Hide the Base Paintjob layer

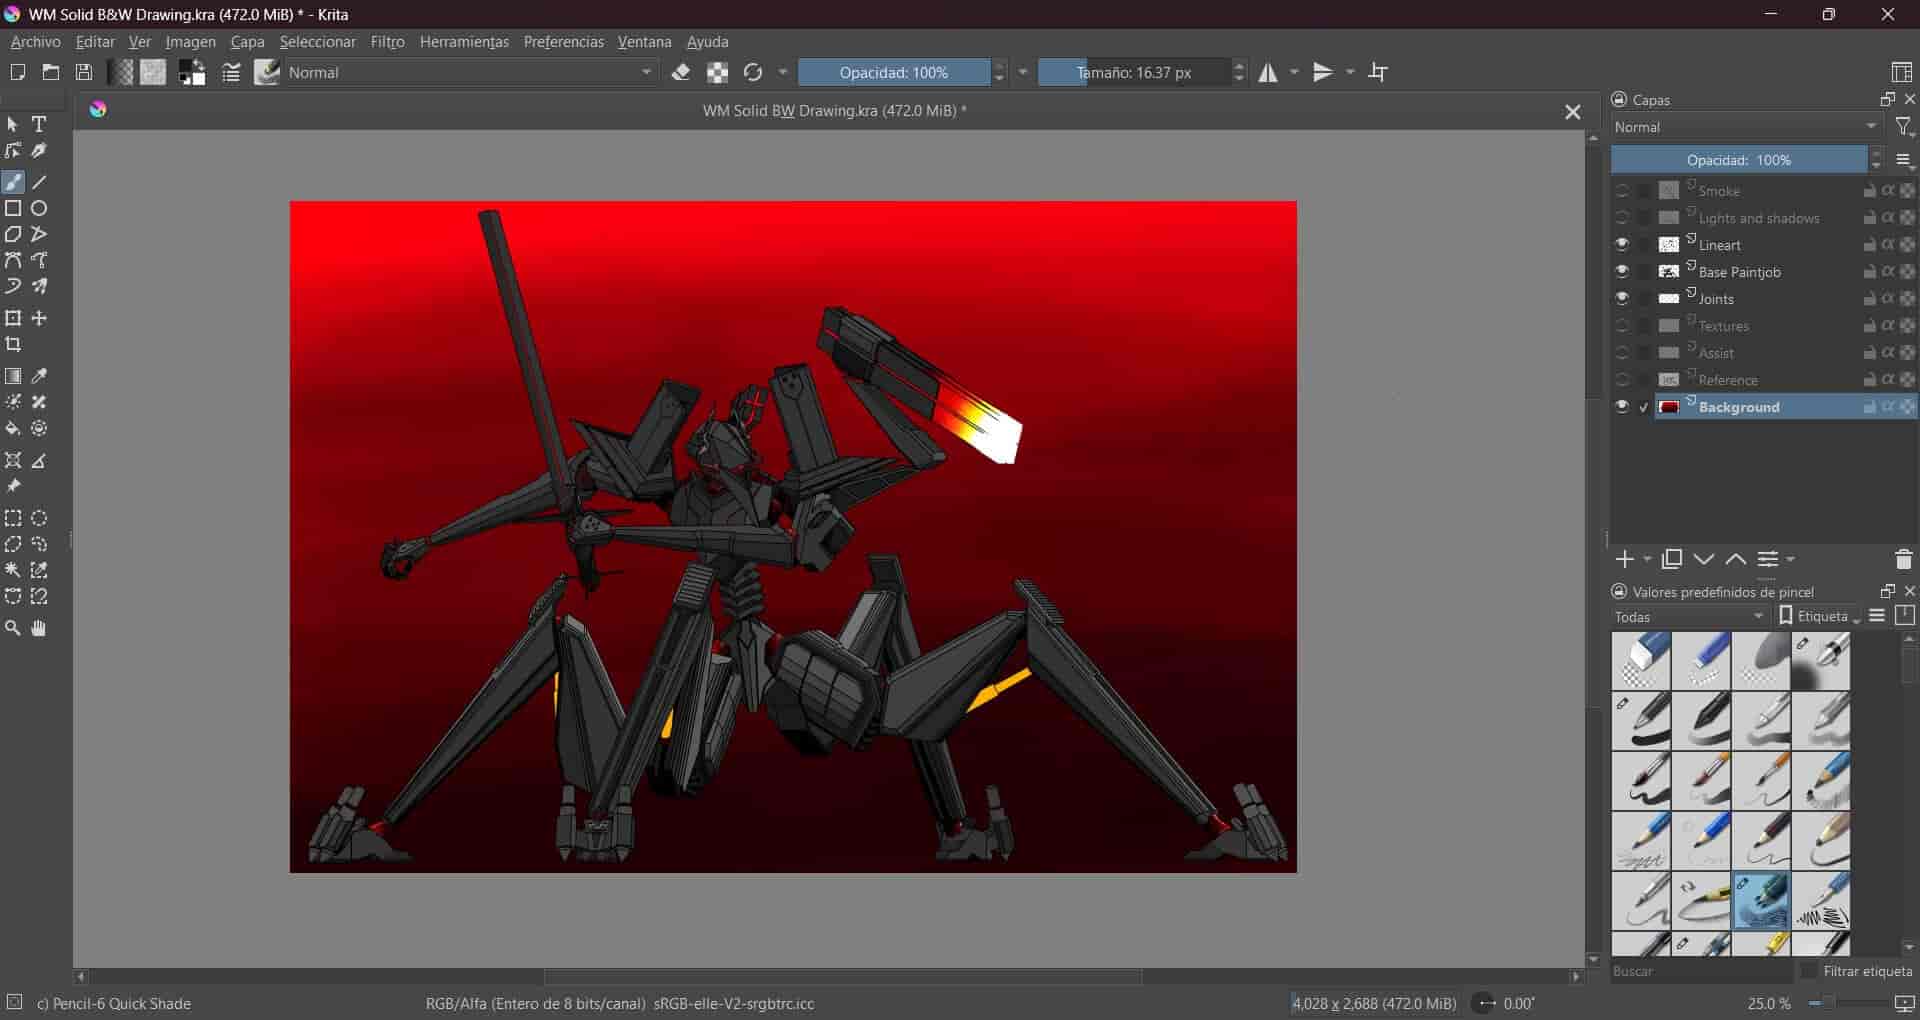(x=1622, y=272)
